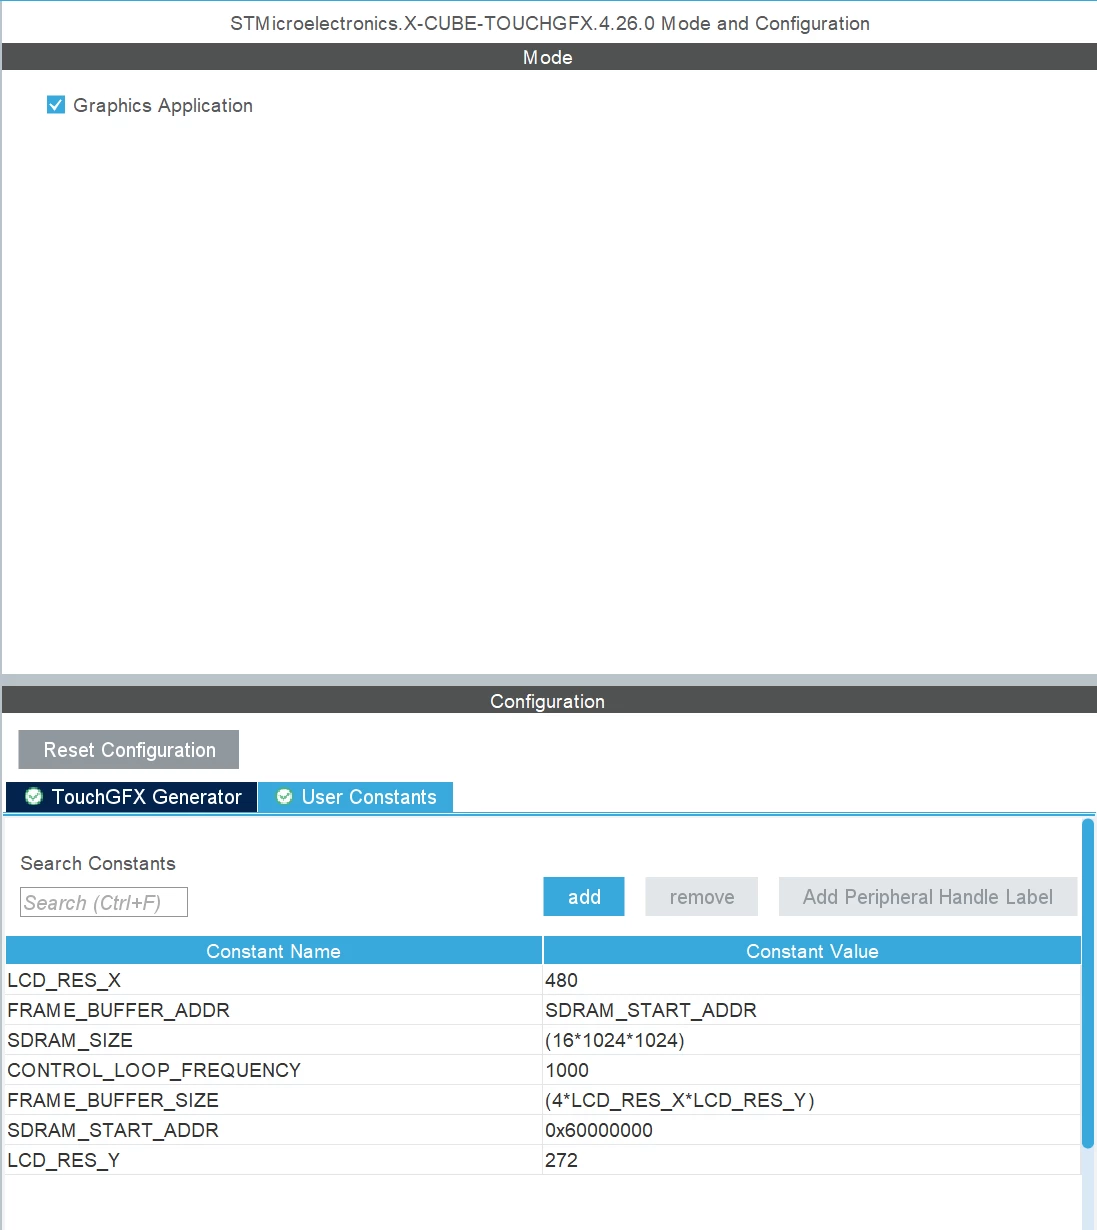
Task: Click the green check icon on User Constants tab
Action: [284, 797]
